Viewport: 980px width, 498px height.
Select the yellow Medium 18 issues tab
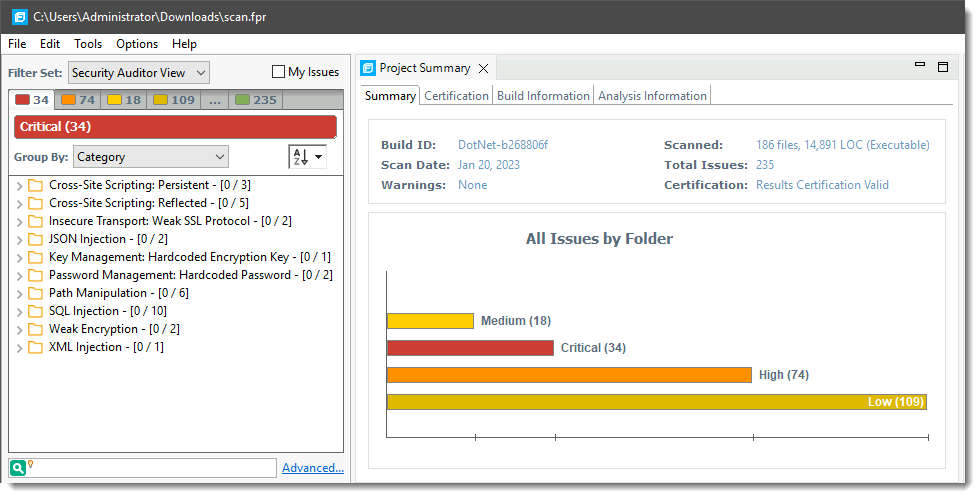(124, 100)
